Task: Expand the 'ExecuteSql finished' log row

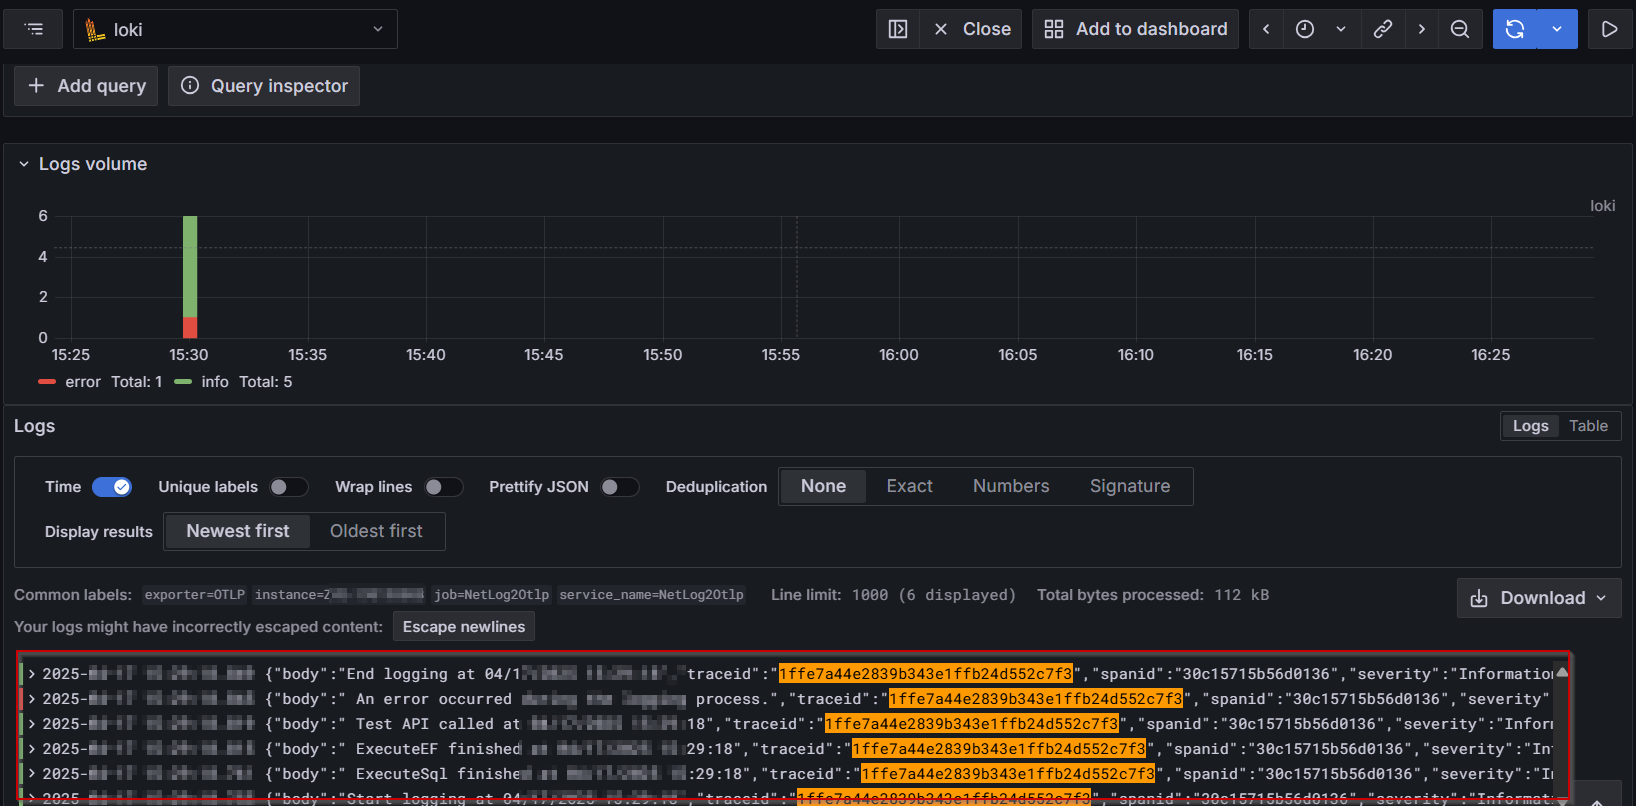Action: coord(32,774)
